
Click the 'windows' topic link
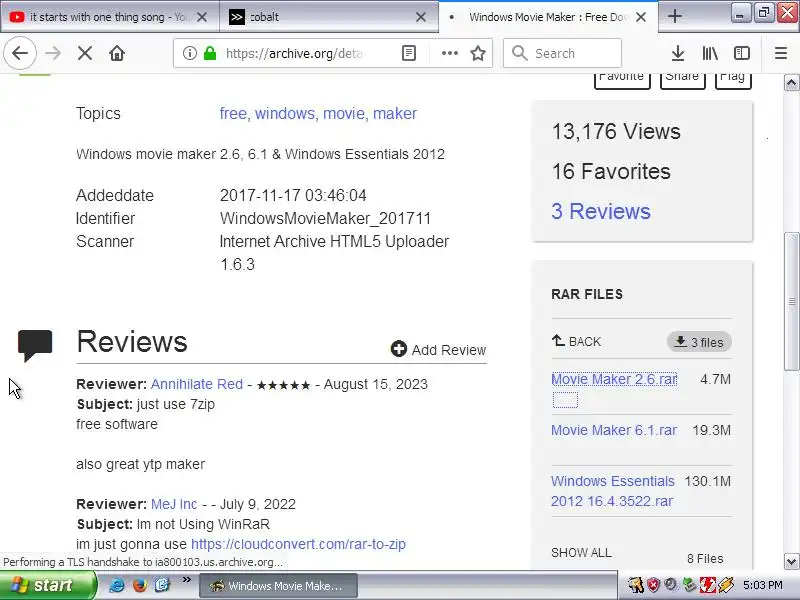click(x=285, y=113)
